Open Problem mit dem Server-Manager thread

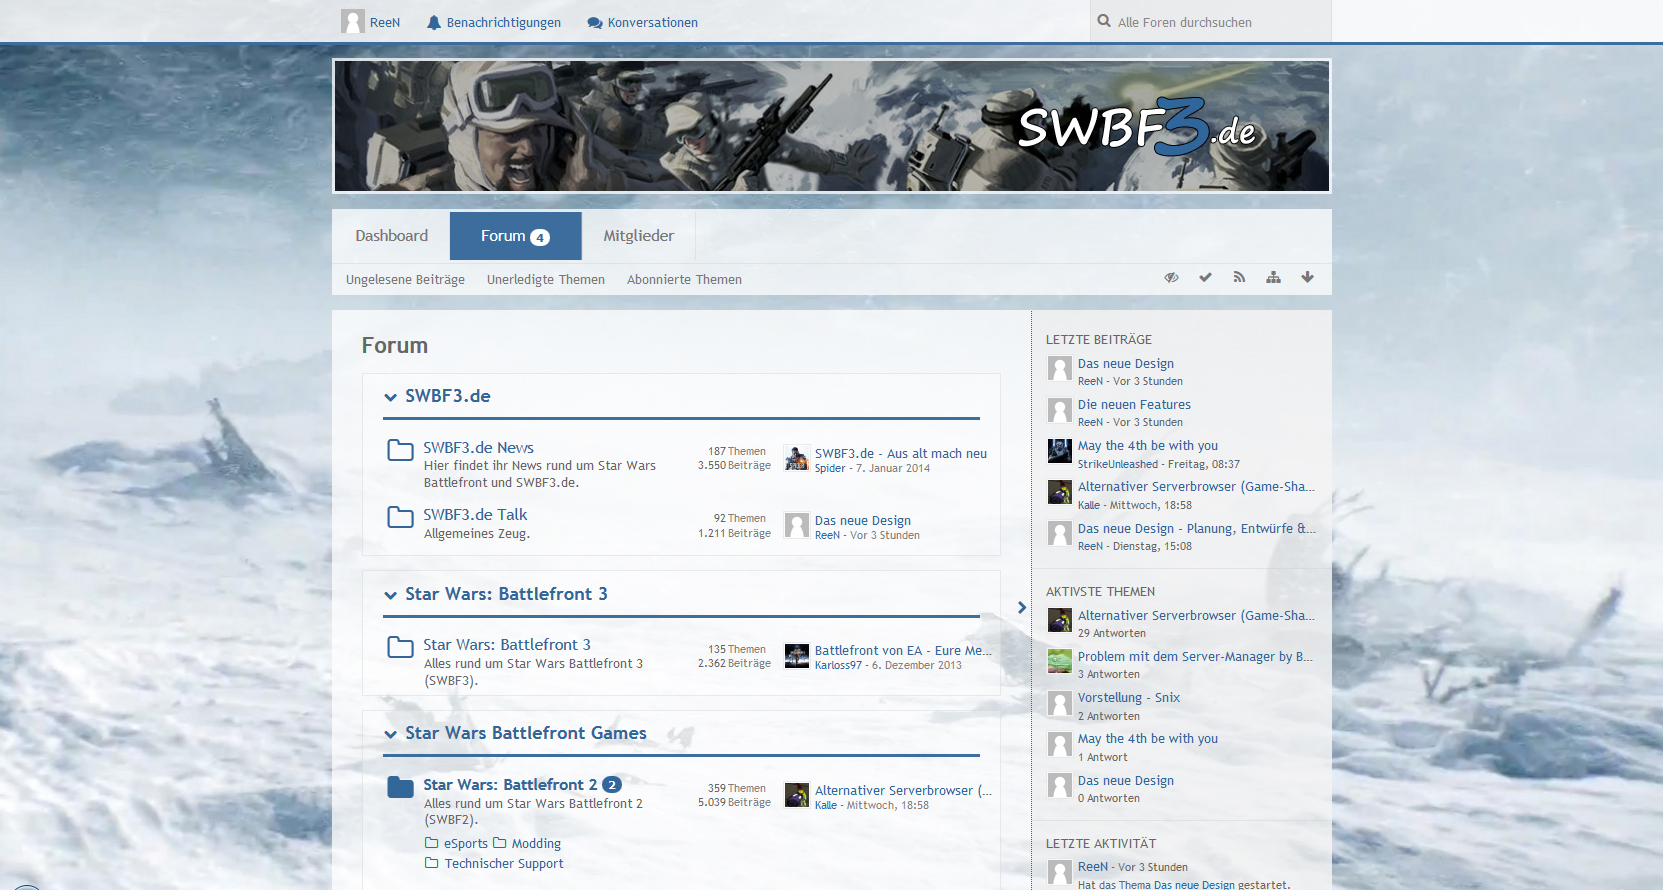pyautogui.click(x=1195, y=657)
